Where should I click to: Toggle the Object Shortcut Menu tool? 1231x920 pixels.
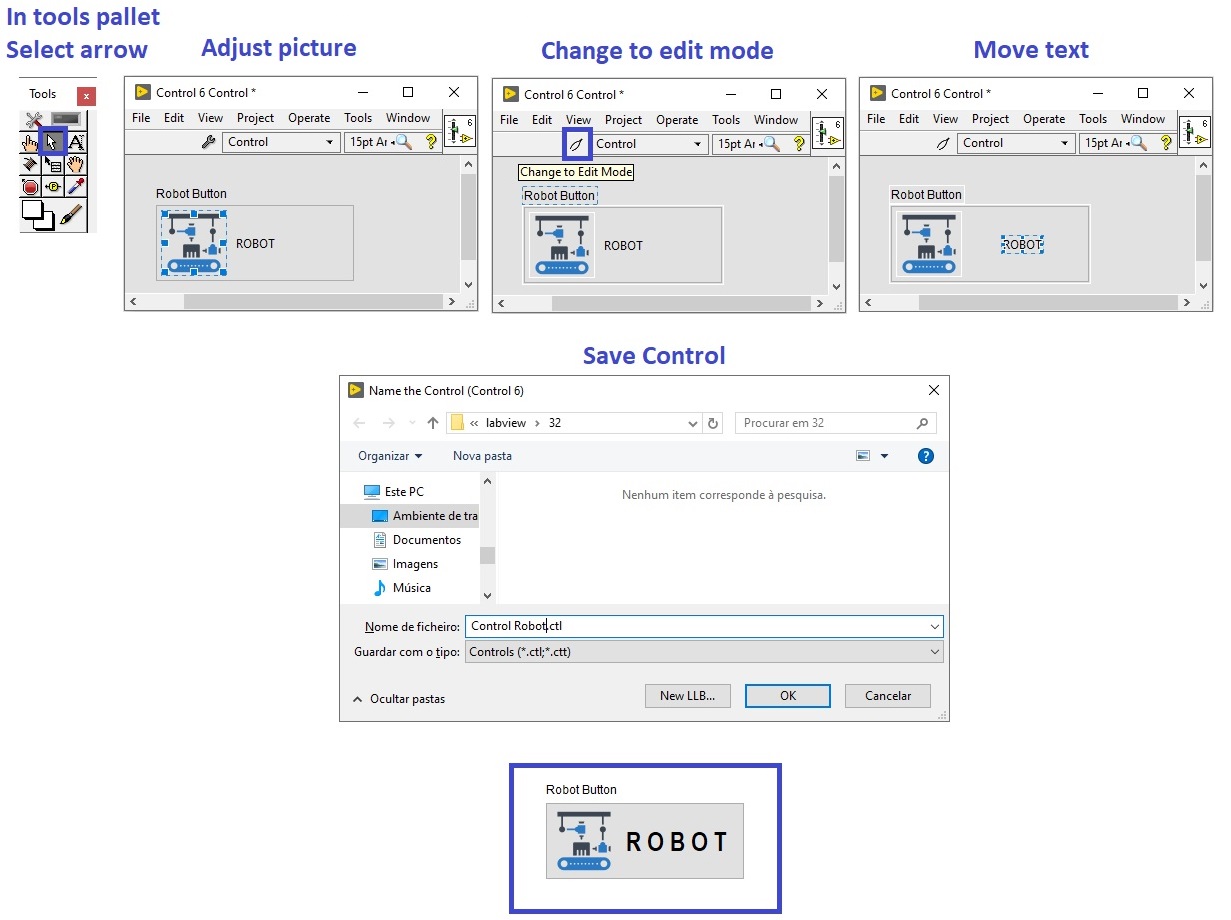pyautogui.click(x=52, y=164)
